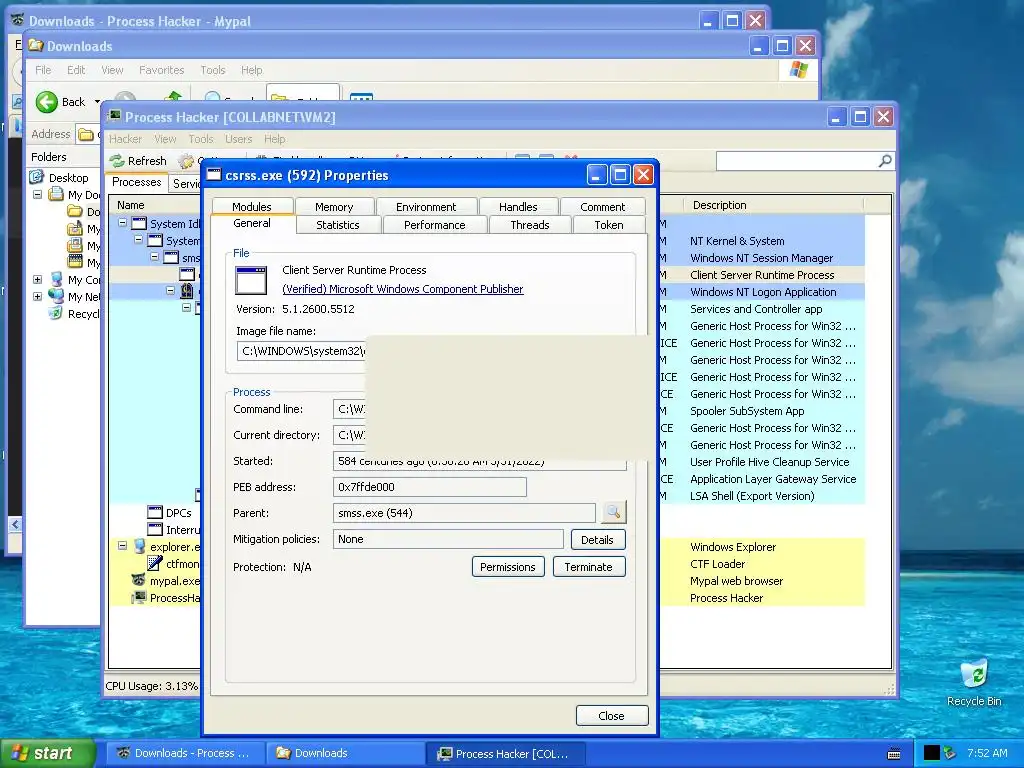Open the Token tab
The height and width of the screenshot is (768, 1024).
pos(609,225)
